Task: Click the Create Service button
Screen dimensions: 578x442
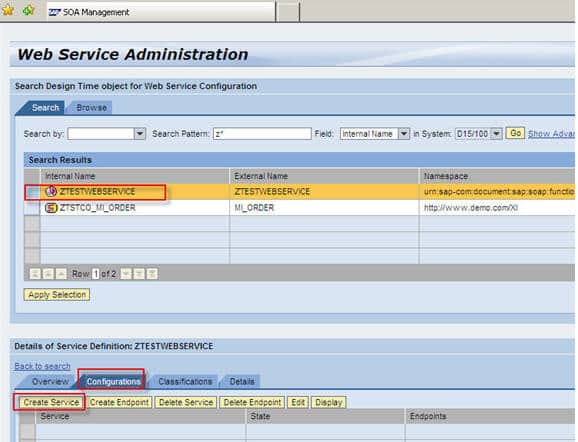Action: (x=51, y=402)
